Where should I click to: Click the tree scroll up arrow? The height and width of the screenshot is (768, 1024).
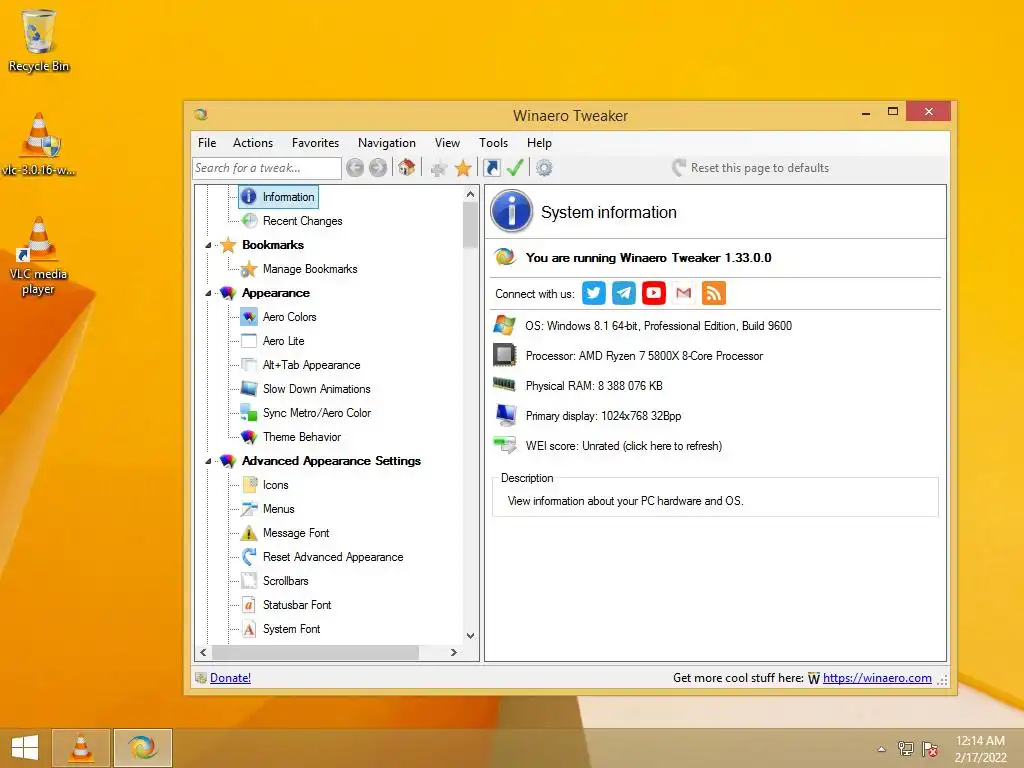click(x=470, y=194)
